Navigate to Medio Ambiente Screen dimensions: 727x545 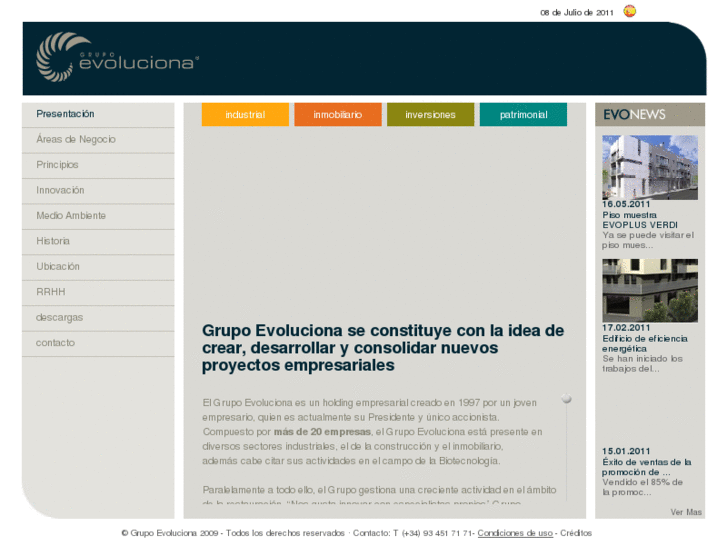click(71, 216)
